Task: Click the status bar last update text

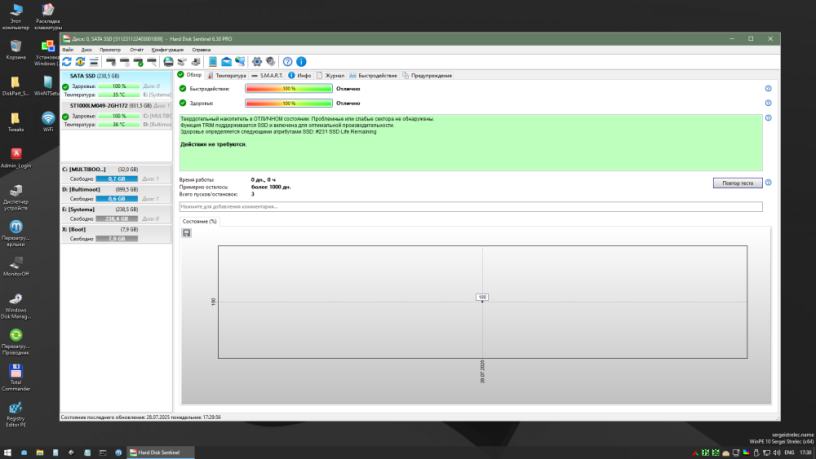Action: click(x=141, y=417)
